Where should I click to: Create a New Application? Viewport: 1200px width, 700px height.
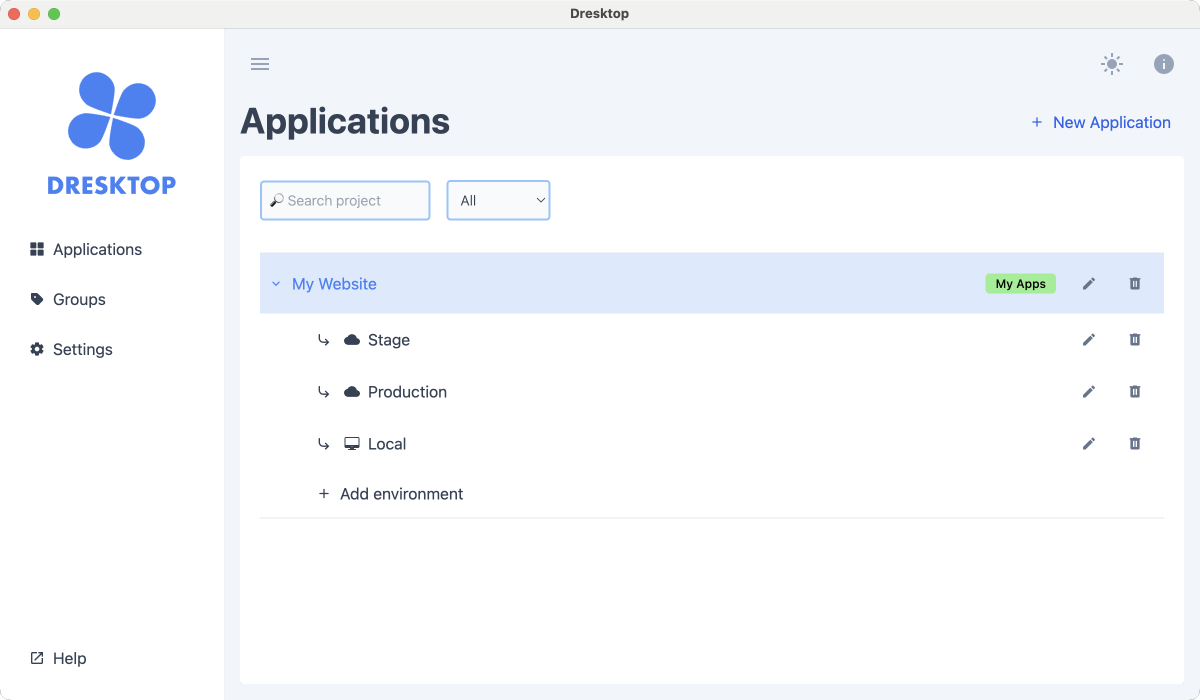(1101, 122)
